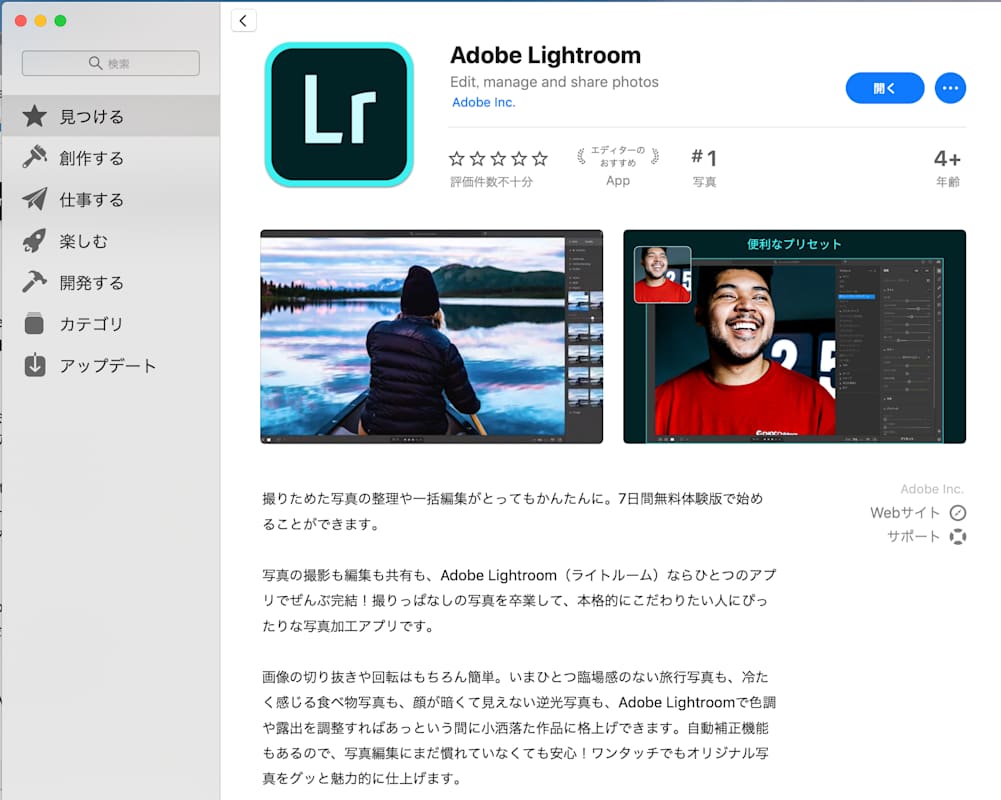This screenshot has height=800, width=1001.
Task: Click the エディターのおすすめ editor's choice badge
Action: [618, 165]
